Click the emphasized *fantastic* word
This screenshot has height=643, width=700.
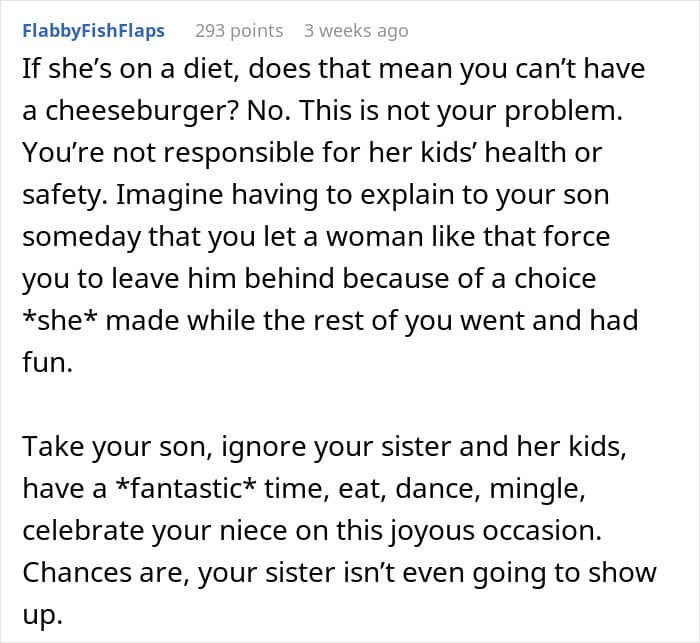(186, 488)
